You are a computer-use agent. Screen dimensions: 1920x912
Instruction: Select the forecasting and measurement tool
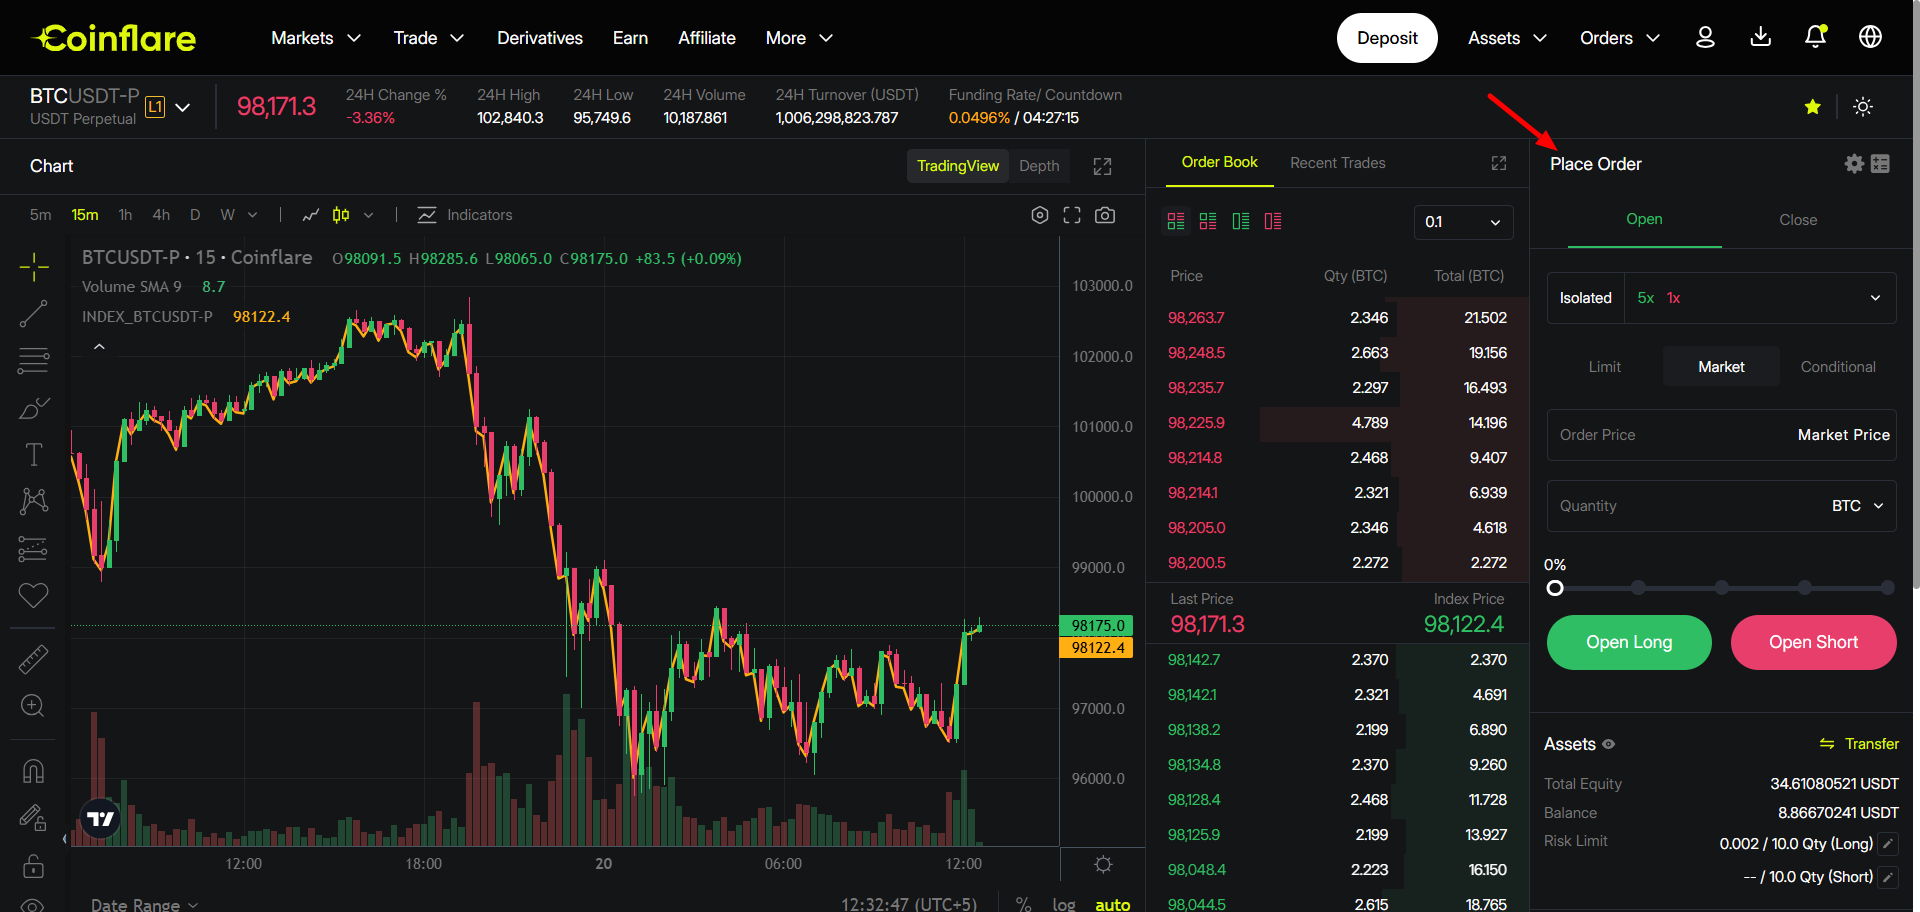click(33, 548)
